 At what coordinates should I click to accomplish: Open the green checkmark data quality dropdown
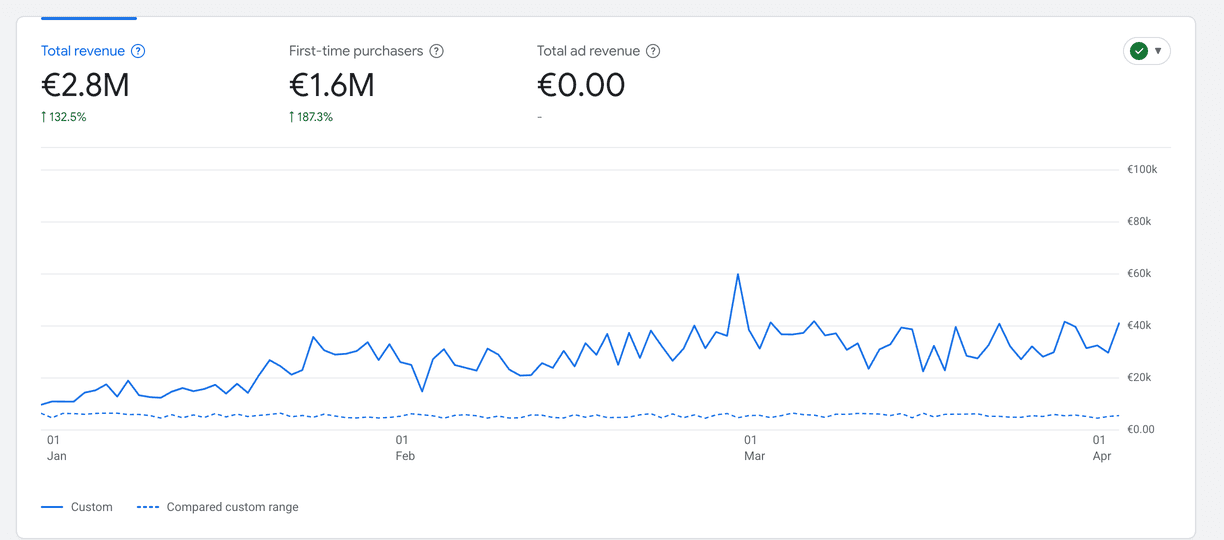coord(1147,51)
